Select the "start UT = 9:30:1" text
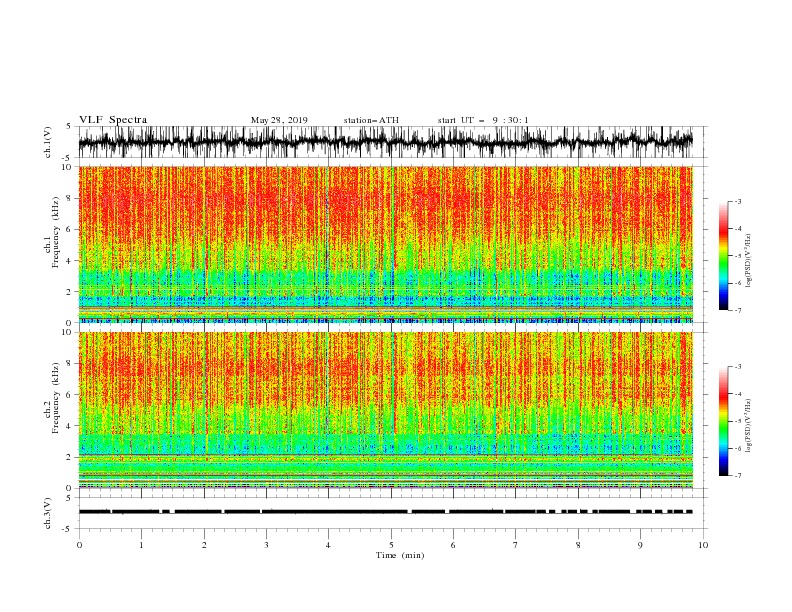Screen dimensions: 792x612 [483, 120]
